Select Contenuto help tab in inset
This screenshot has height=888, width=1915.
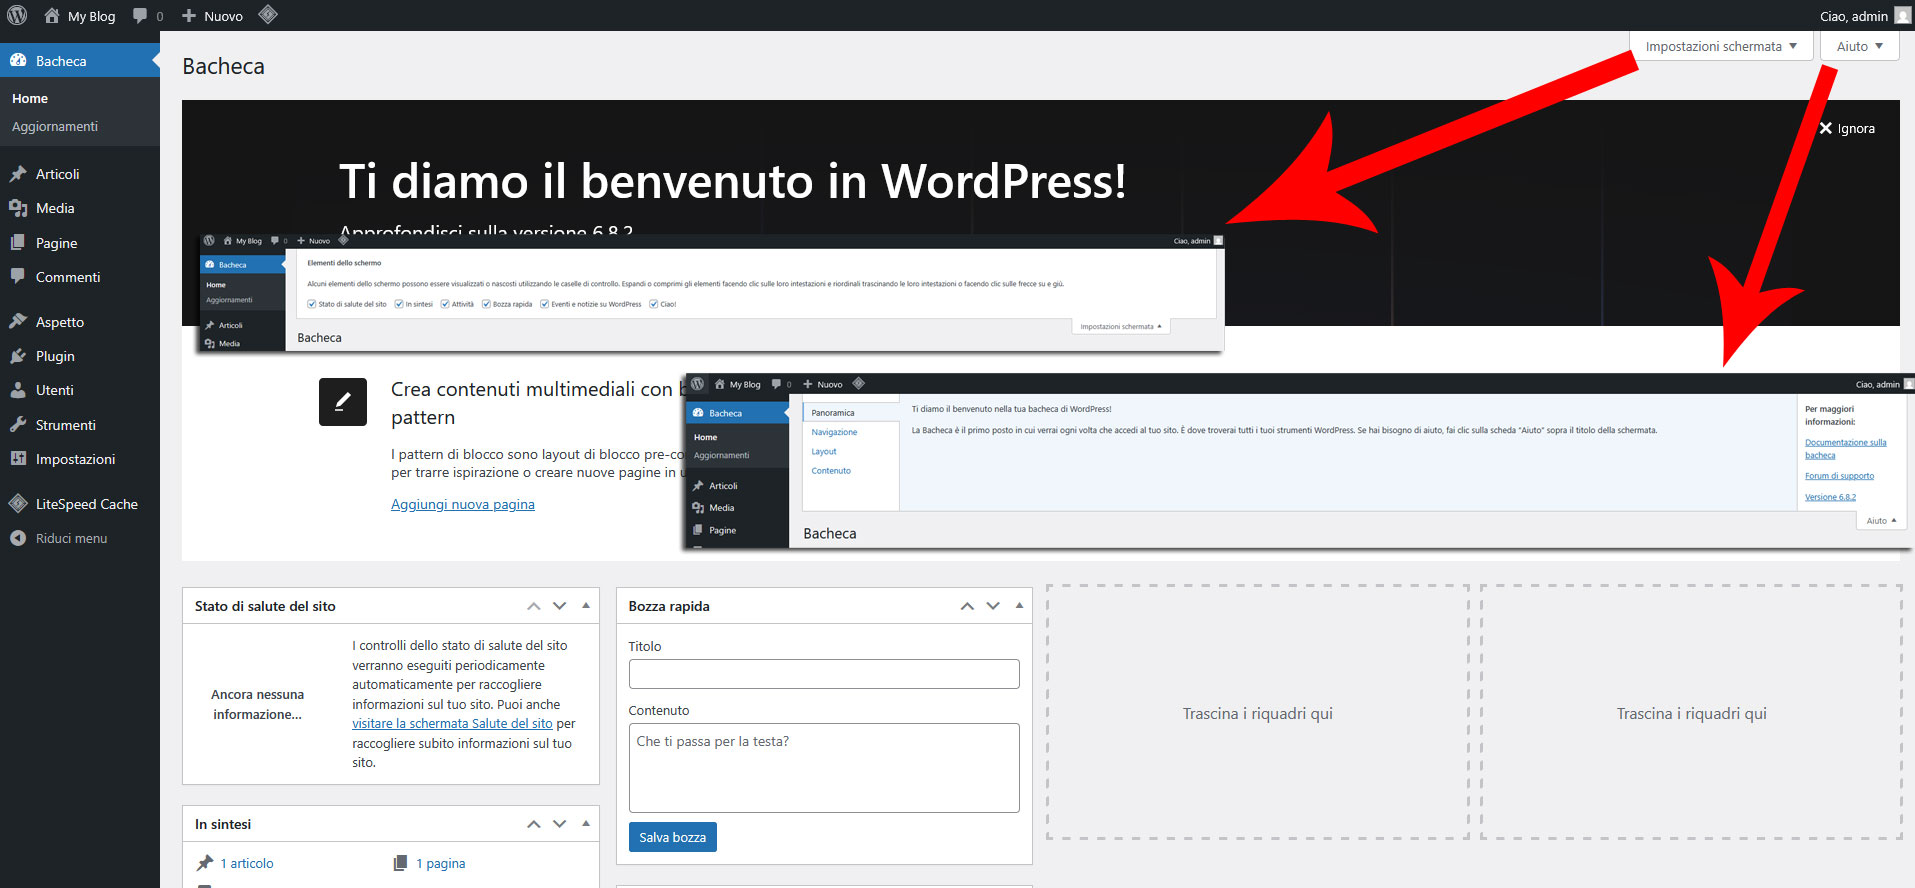(x=831, y=471)
